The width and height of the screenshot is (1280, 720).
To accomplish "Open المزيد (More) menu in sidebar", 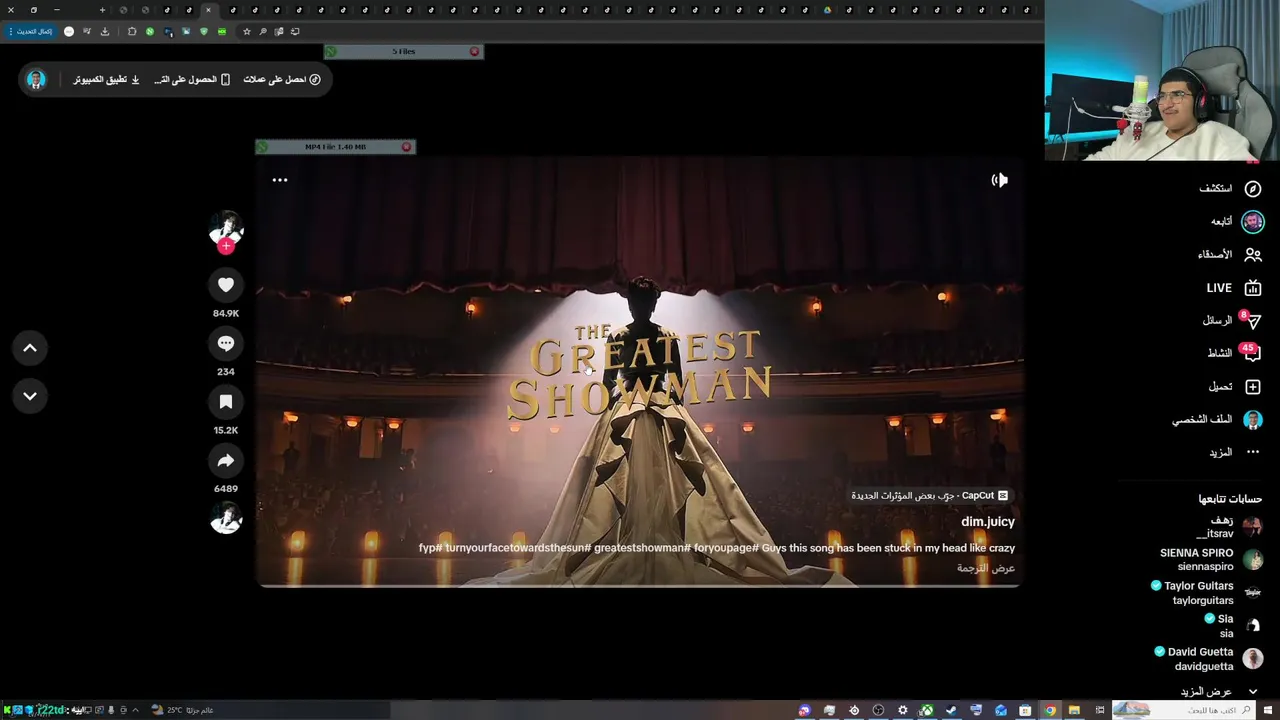I will pos(1234,452).
